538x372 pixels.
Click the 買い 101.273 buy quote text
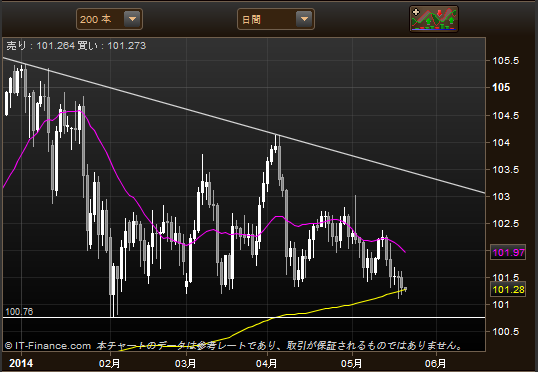pyautogui.click(x=112, y=46)
